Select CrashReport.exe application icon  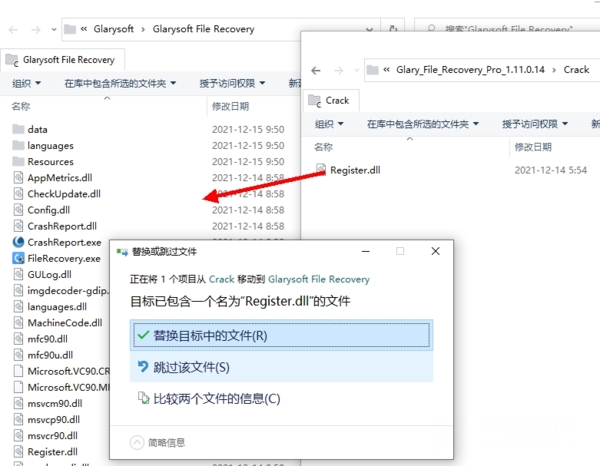[x=18, y=242]
